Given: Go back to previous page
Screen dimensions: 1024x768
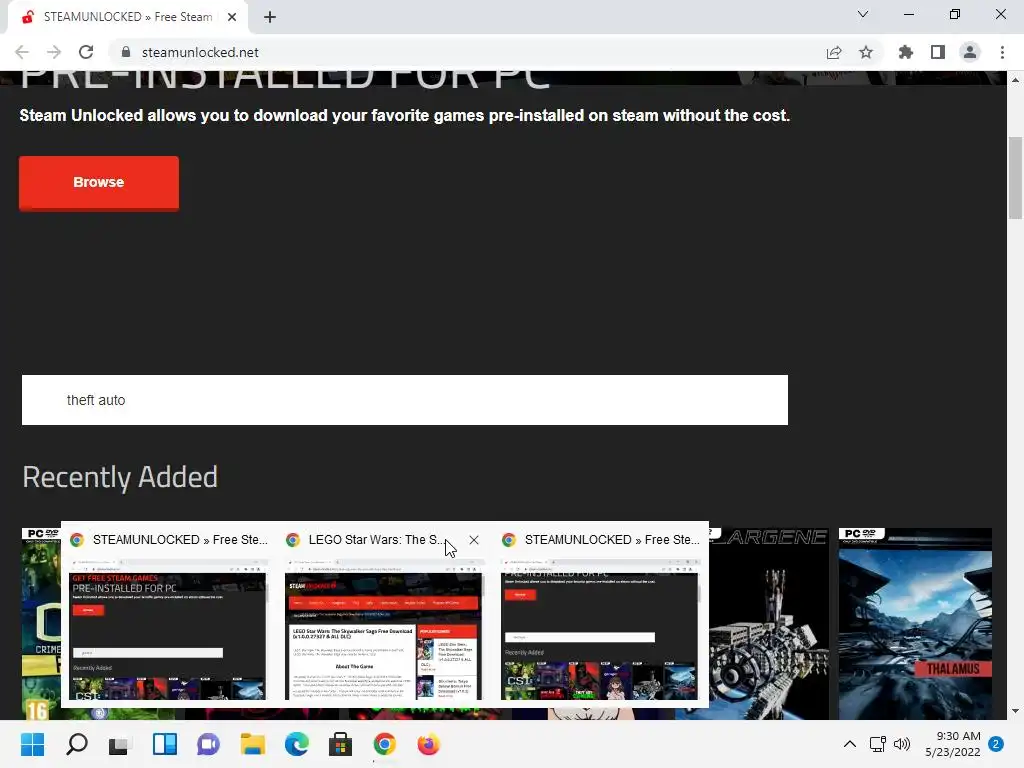Looking at the screenshot, I should 22,52.
